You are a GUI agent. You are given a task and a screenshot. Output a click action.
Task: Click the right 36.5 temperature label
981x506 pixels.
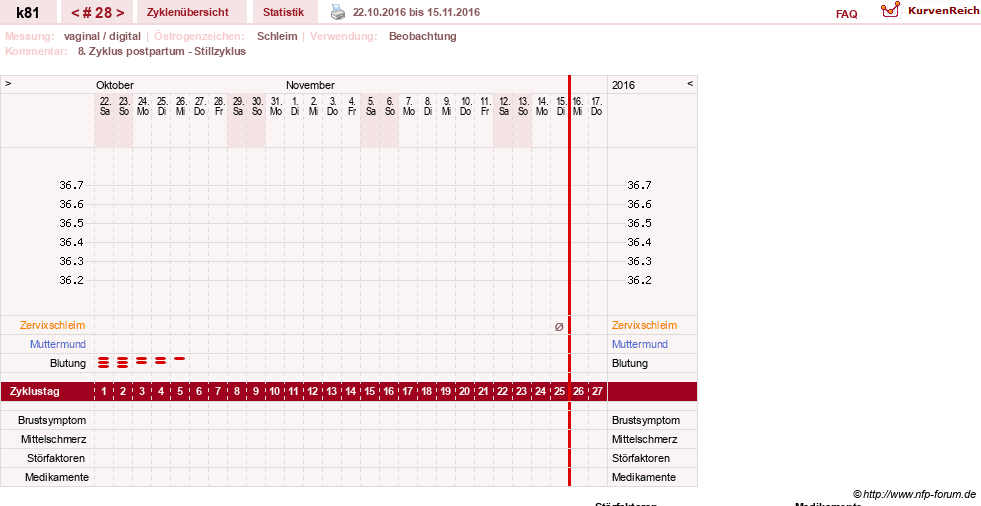[639, 223]
